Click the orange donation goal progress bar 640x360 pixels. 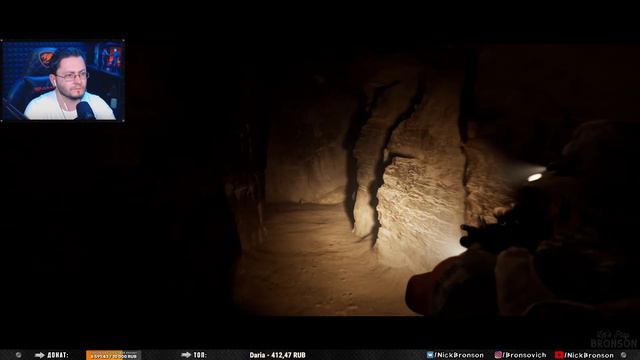click(113, 356)
